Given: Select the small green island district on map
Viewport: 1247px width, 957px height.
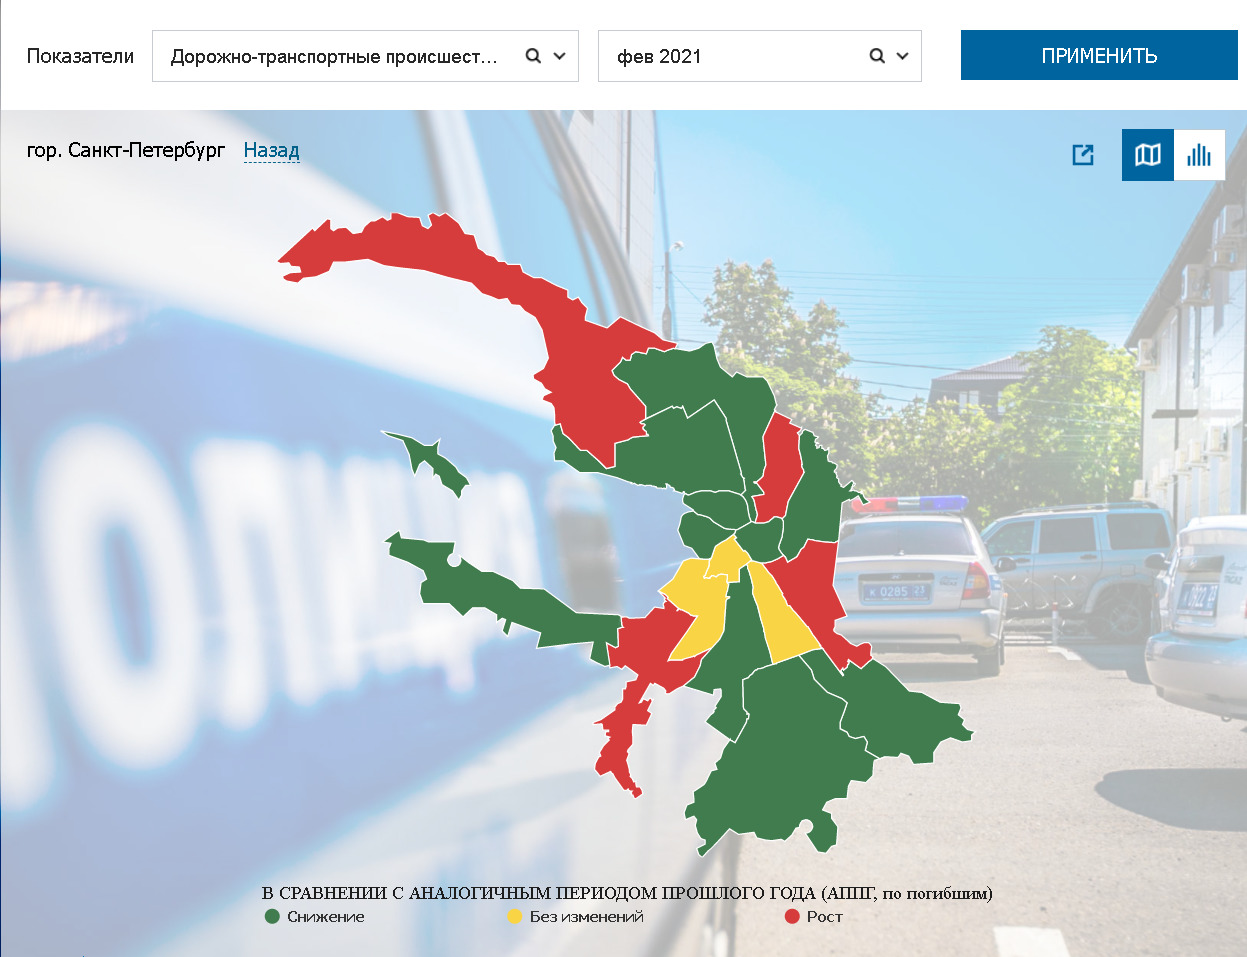Looking at the screenshot, I should coord(430,462).
